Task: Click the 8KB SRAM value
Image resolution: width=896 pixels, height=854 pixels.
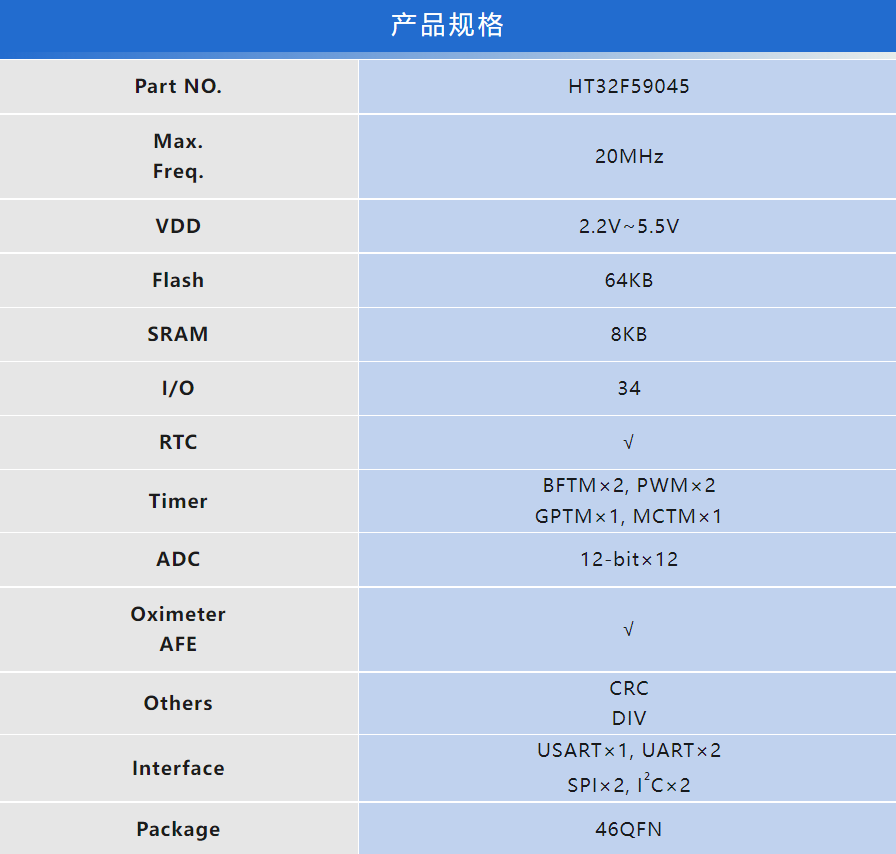Action: point(628,334)
